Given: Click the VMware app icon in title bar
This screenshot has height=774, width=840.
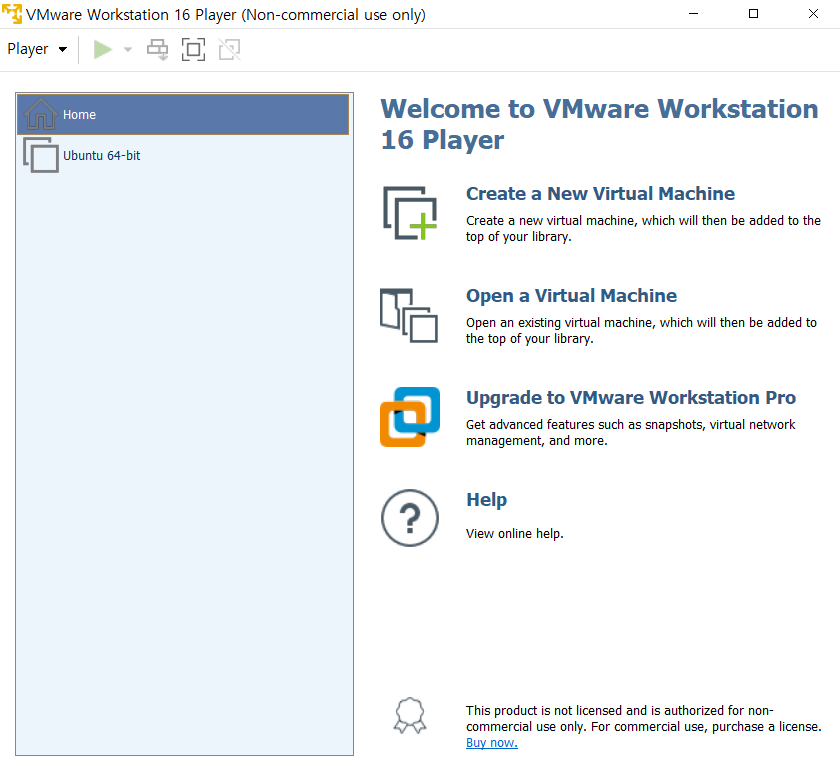Looking at the screenshot, I should [x=12, y=14].
